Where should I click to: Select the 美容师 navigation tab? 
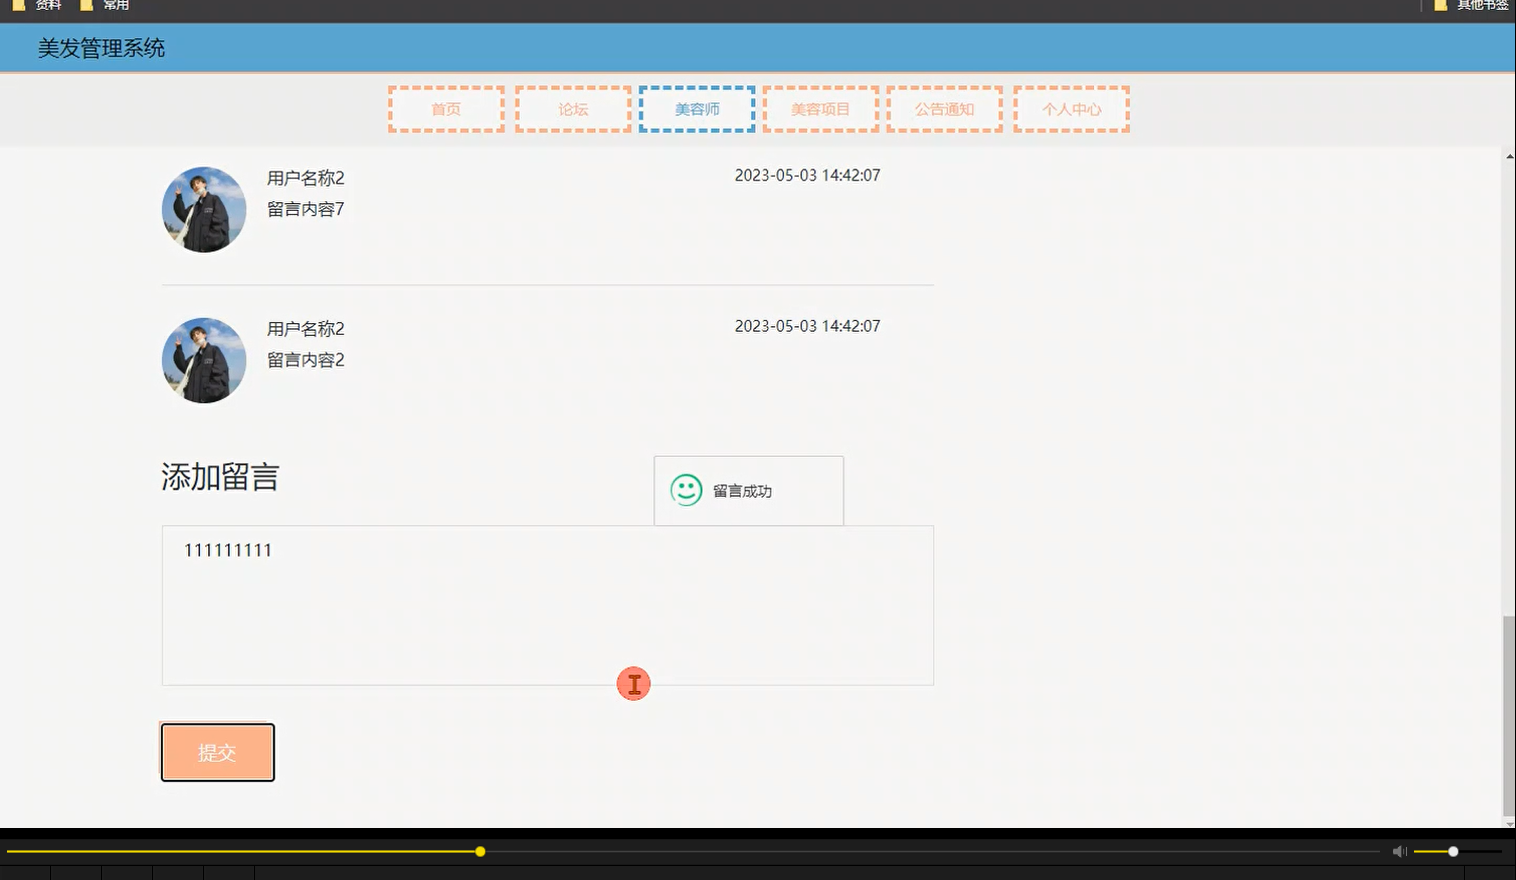(697, 109)
